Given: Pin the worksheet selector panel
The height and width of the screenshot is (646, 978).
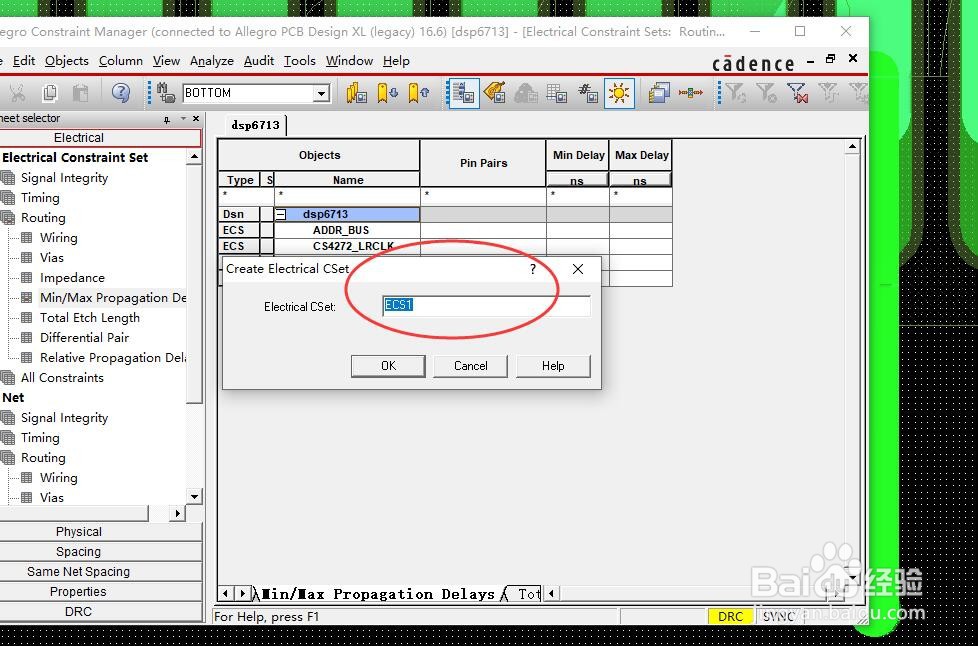Looking at the screenshot, I should coord(167,119).
